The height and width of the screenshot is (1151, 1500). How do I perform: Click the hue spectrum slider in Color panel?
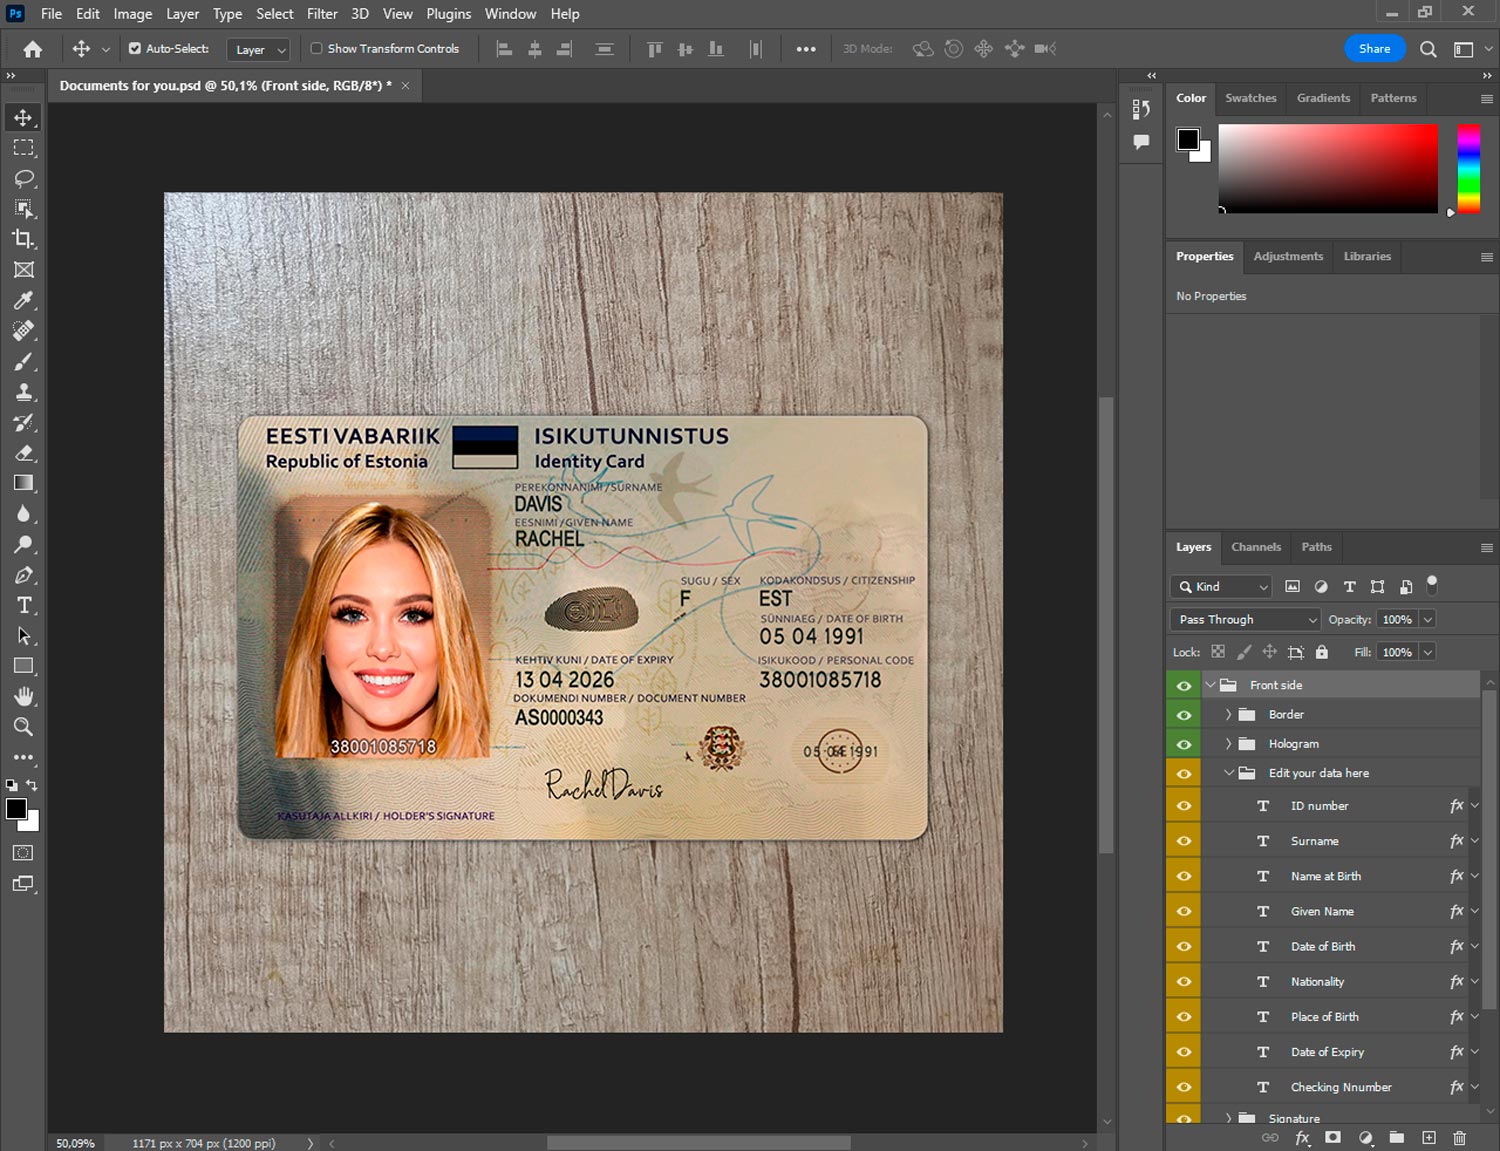point(1467,168)
